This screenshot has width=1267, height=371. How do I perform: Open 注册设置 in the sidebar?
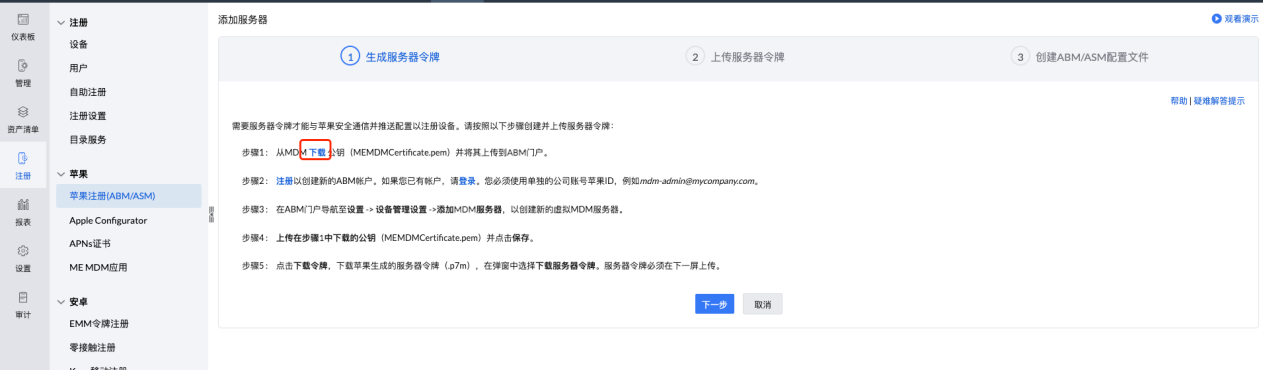tap(88, 116)
